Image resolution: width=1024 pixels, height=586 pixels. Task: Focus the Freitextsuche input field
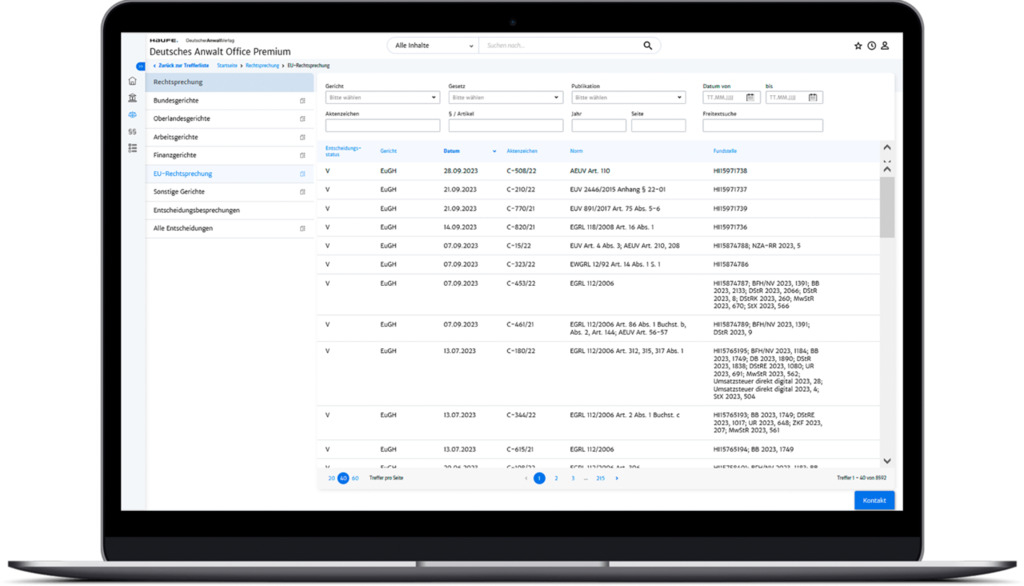pos(762,125)
